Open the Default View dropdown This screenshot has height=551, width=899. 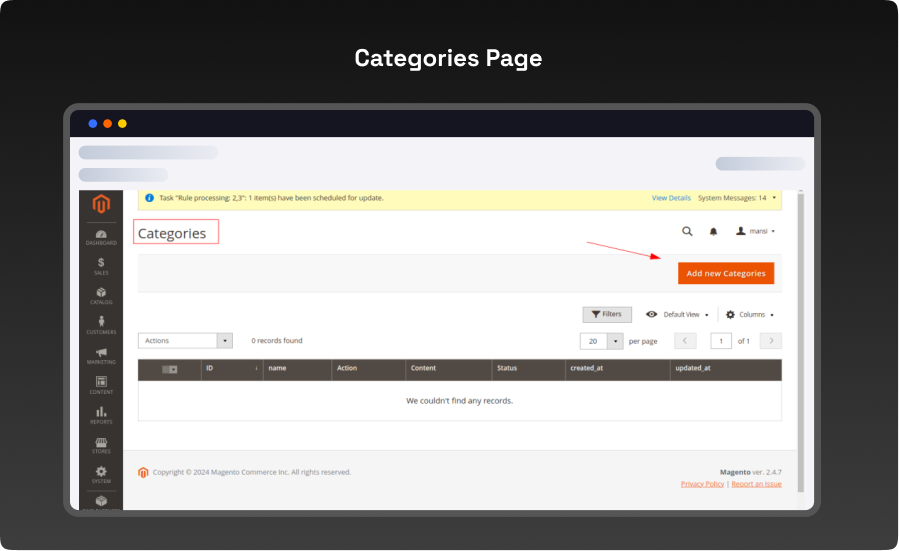679,315
